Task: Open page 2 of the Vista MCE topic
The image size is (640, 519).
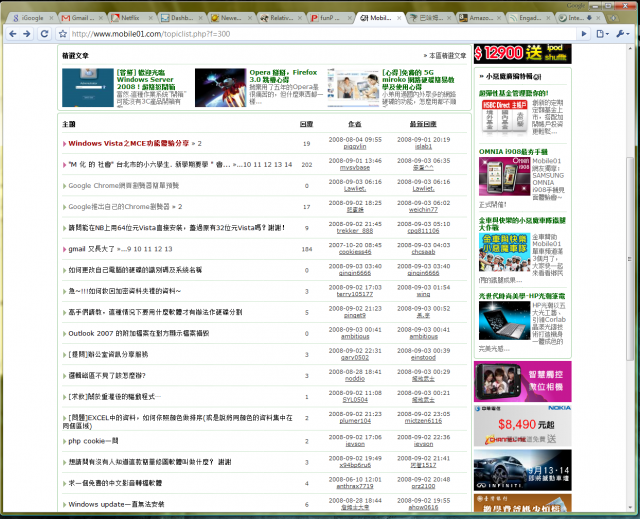Action: pyautogui.click(x=199, y=144)
